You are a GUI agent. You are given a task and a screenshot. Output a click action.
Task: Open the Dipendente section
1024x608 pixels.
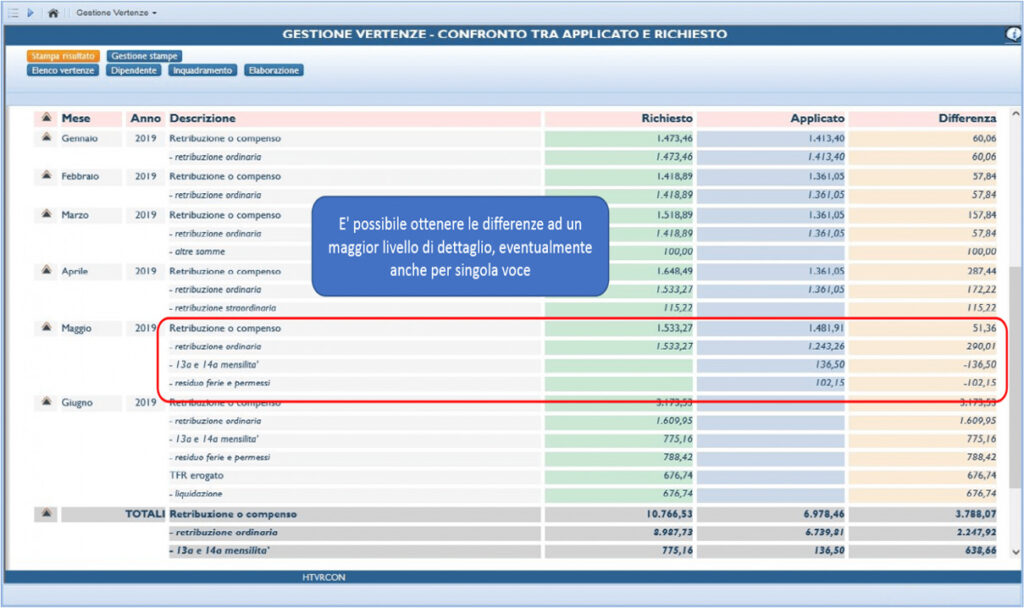[133, 71]
